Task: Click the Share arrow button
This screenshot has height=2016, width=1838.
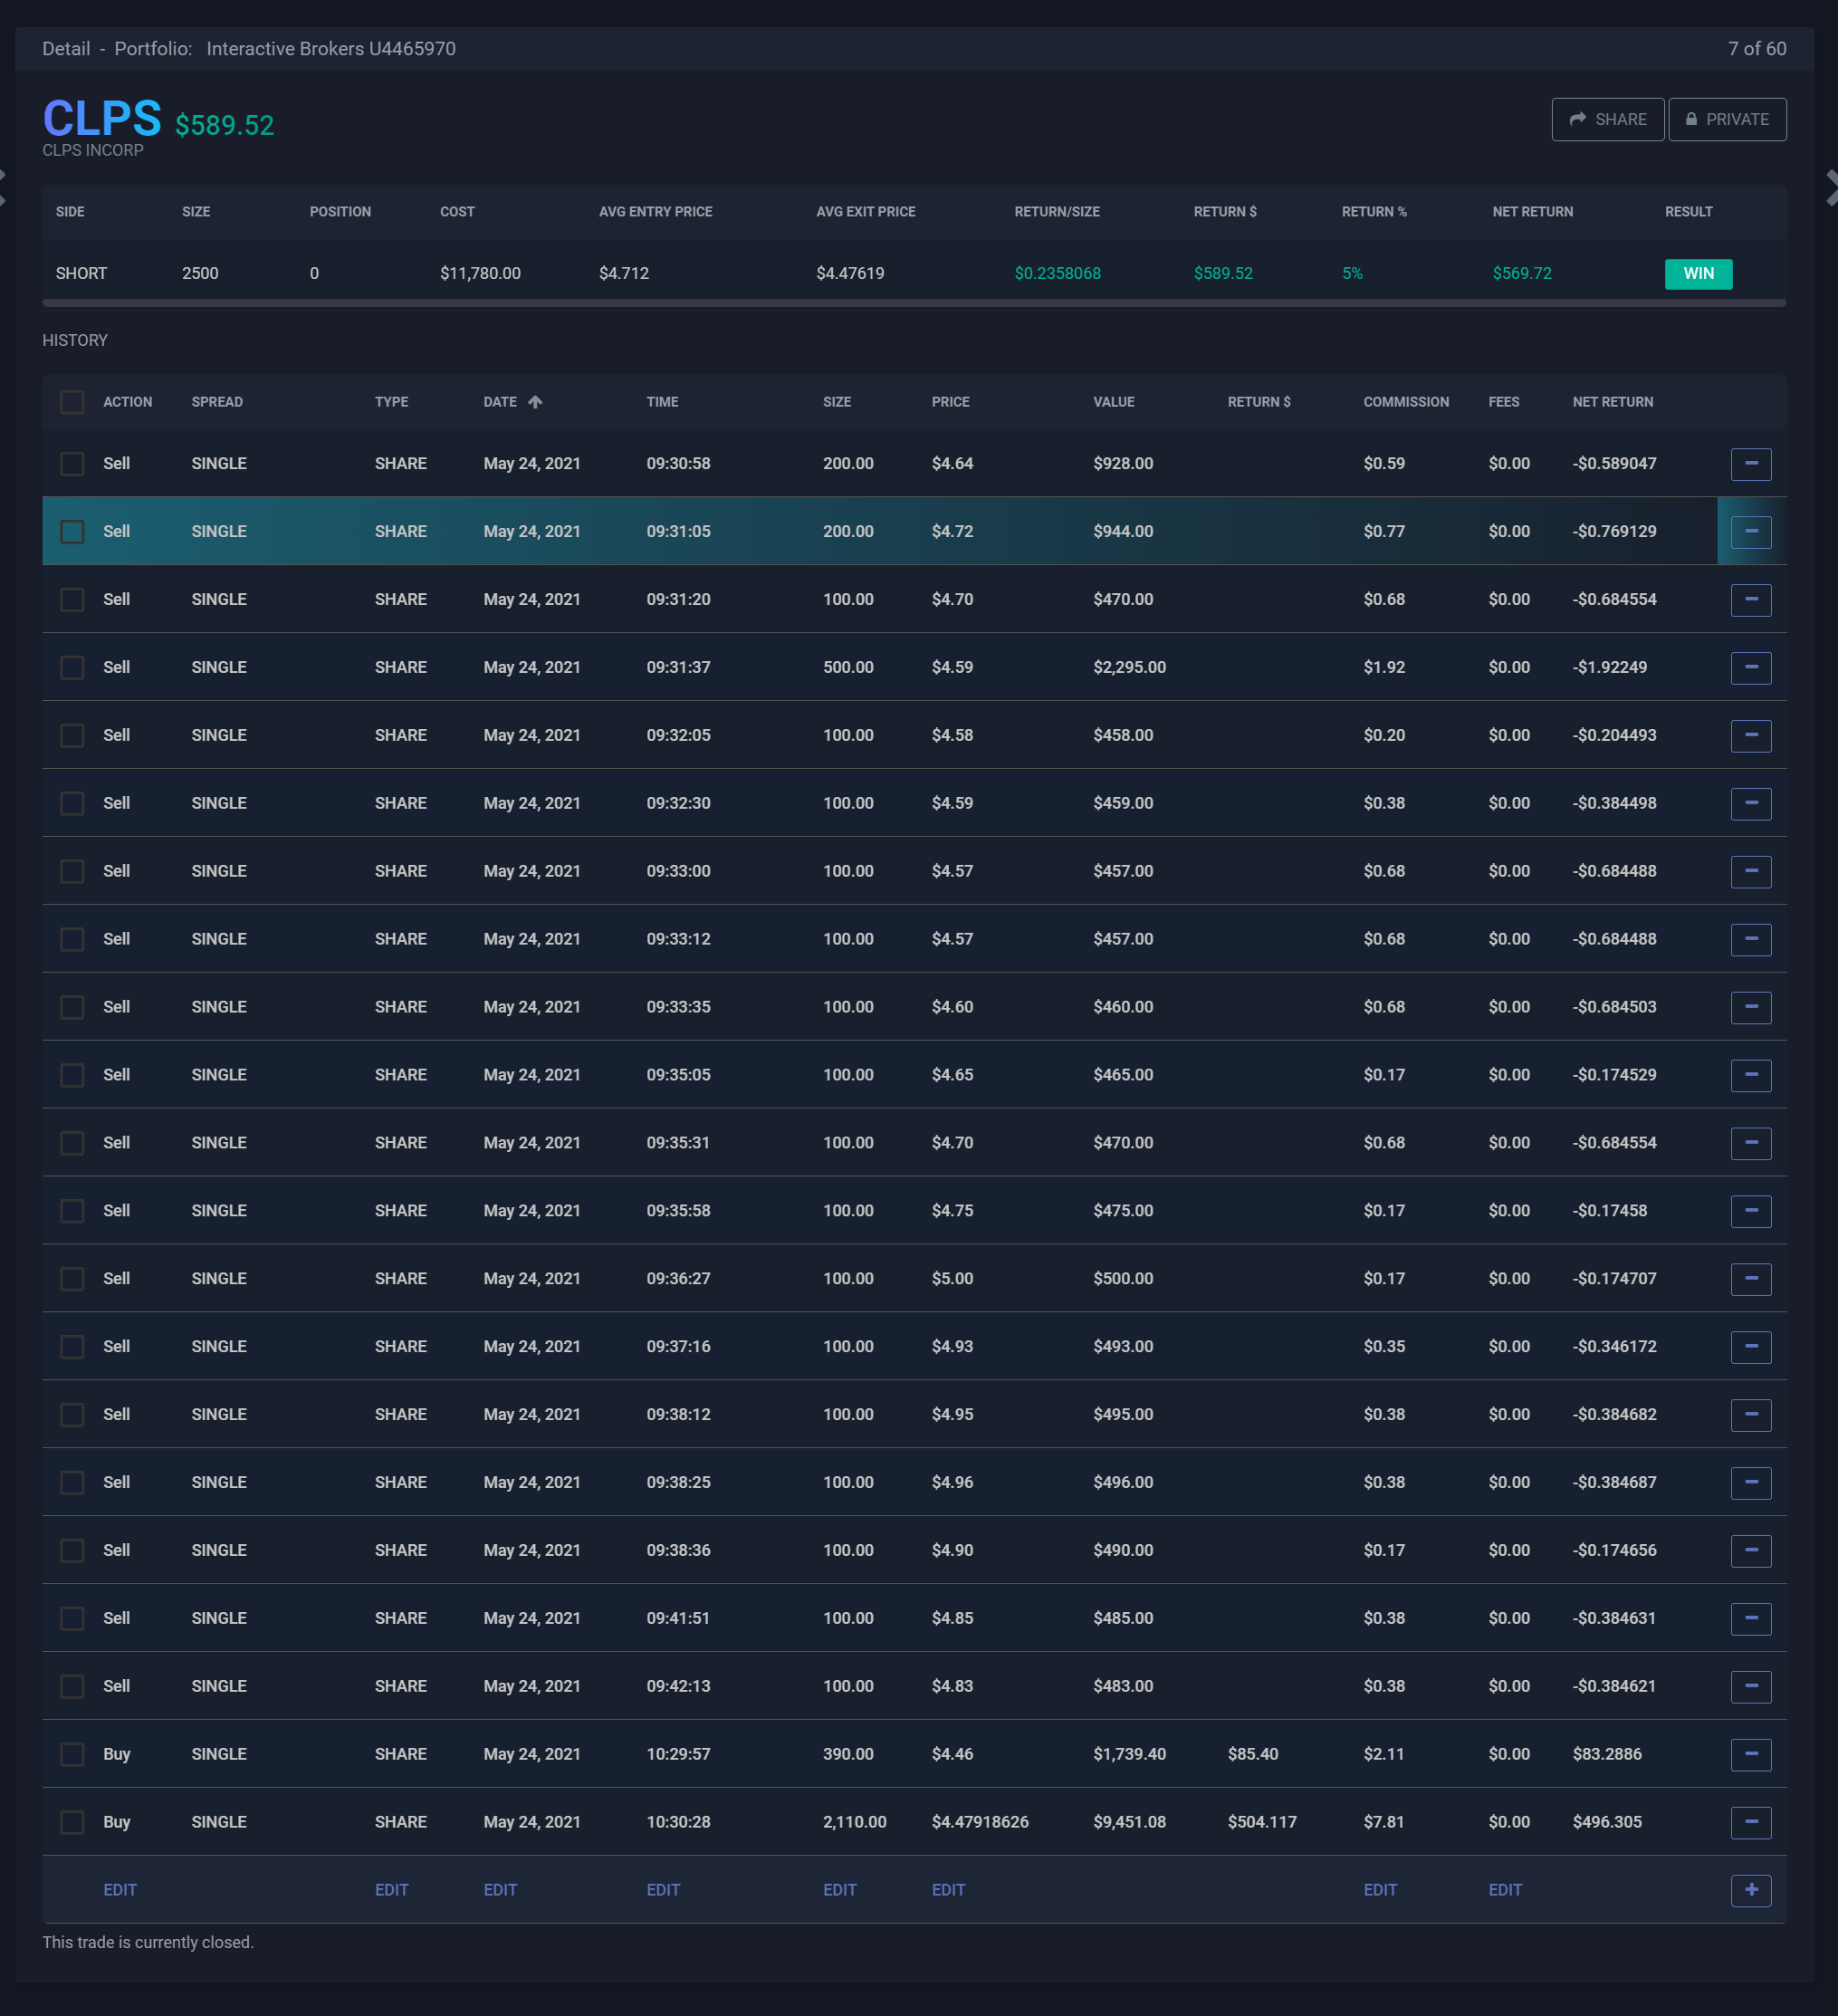Action: point(1607,119)
